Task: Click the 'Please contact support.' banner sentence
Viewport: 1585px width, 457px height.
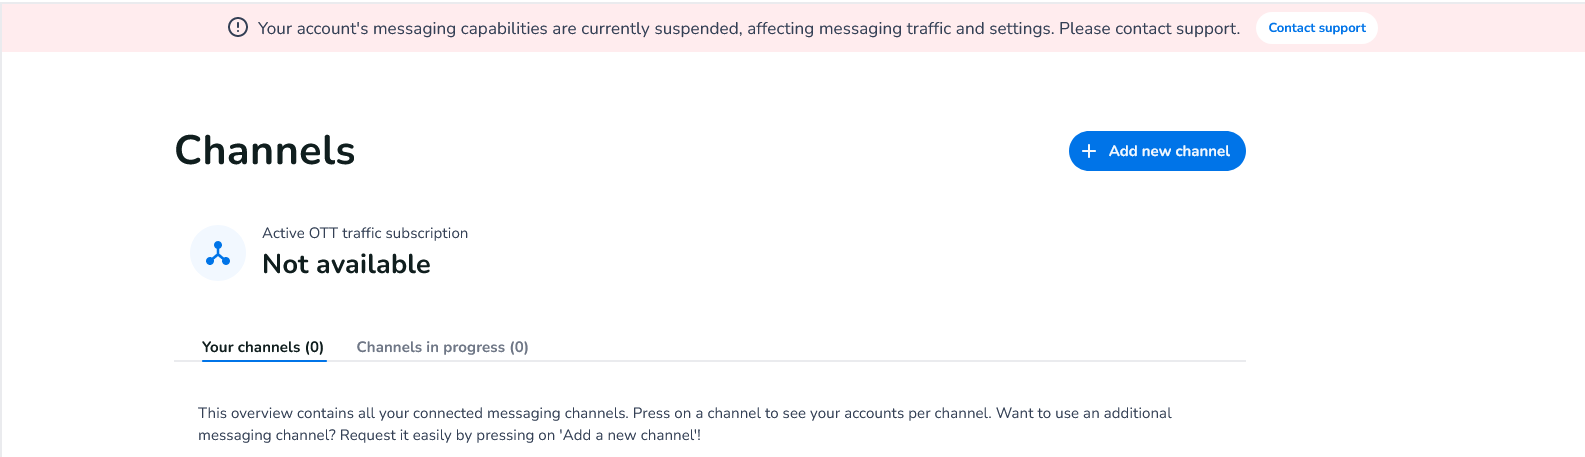Action: [x=1149, y=28]
